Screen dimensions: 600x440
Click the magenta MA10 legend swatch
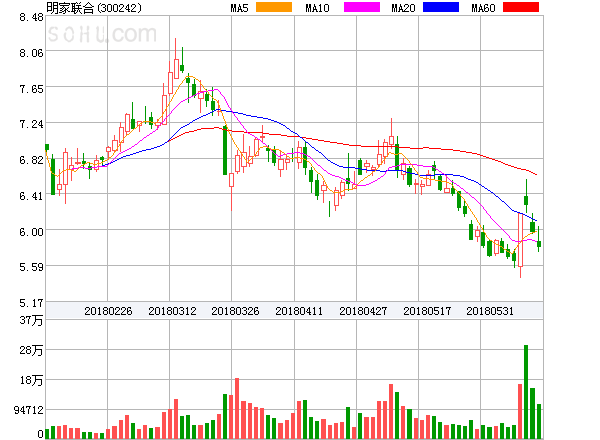click(x=362, y=7)
